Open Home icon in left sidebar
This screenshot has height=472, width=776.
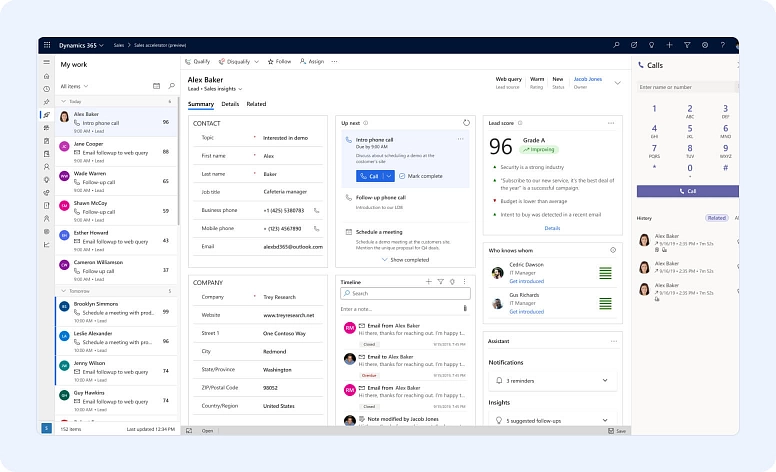click(x=47, y=76)
